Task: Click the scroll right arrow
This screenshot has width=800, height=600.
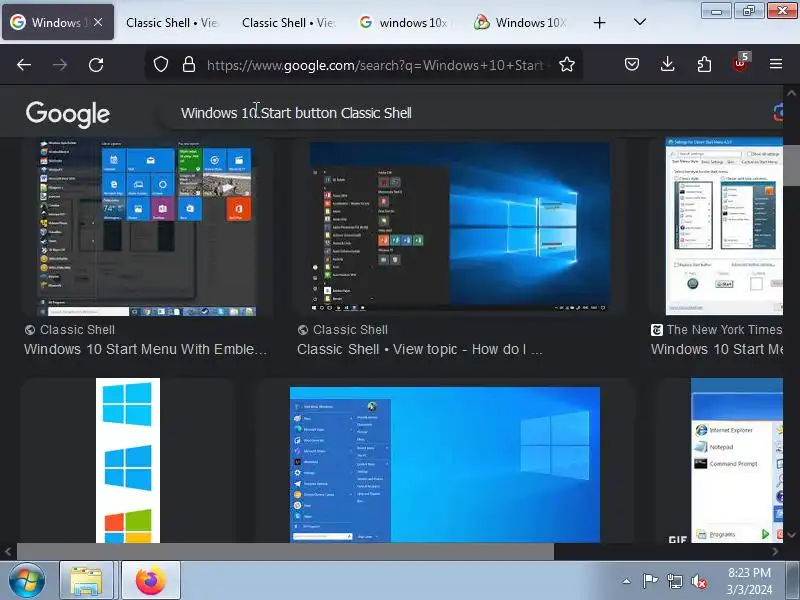Action: 776,552
